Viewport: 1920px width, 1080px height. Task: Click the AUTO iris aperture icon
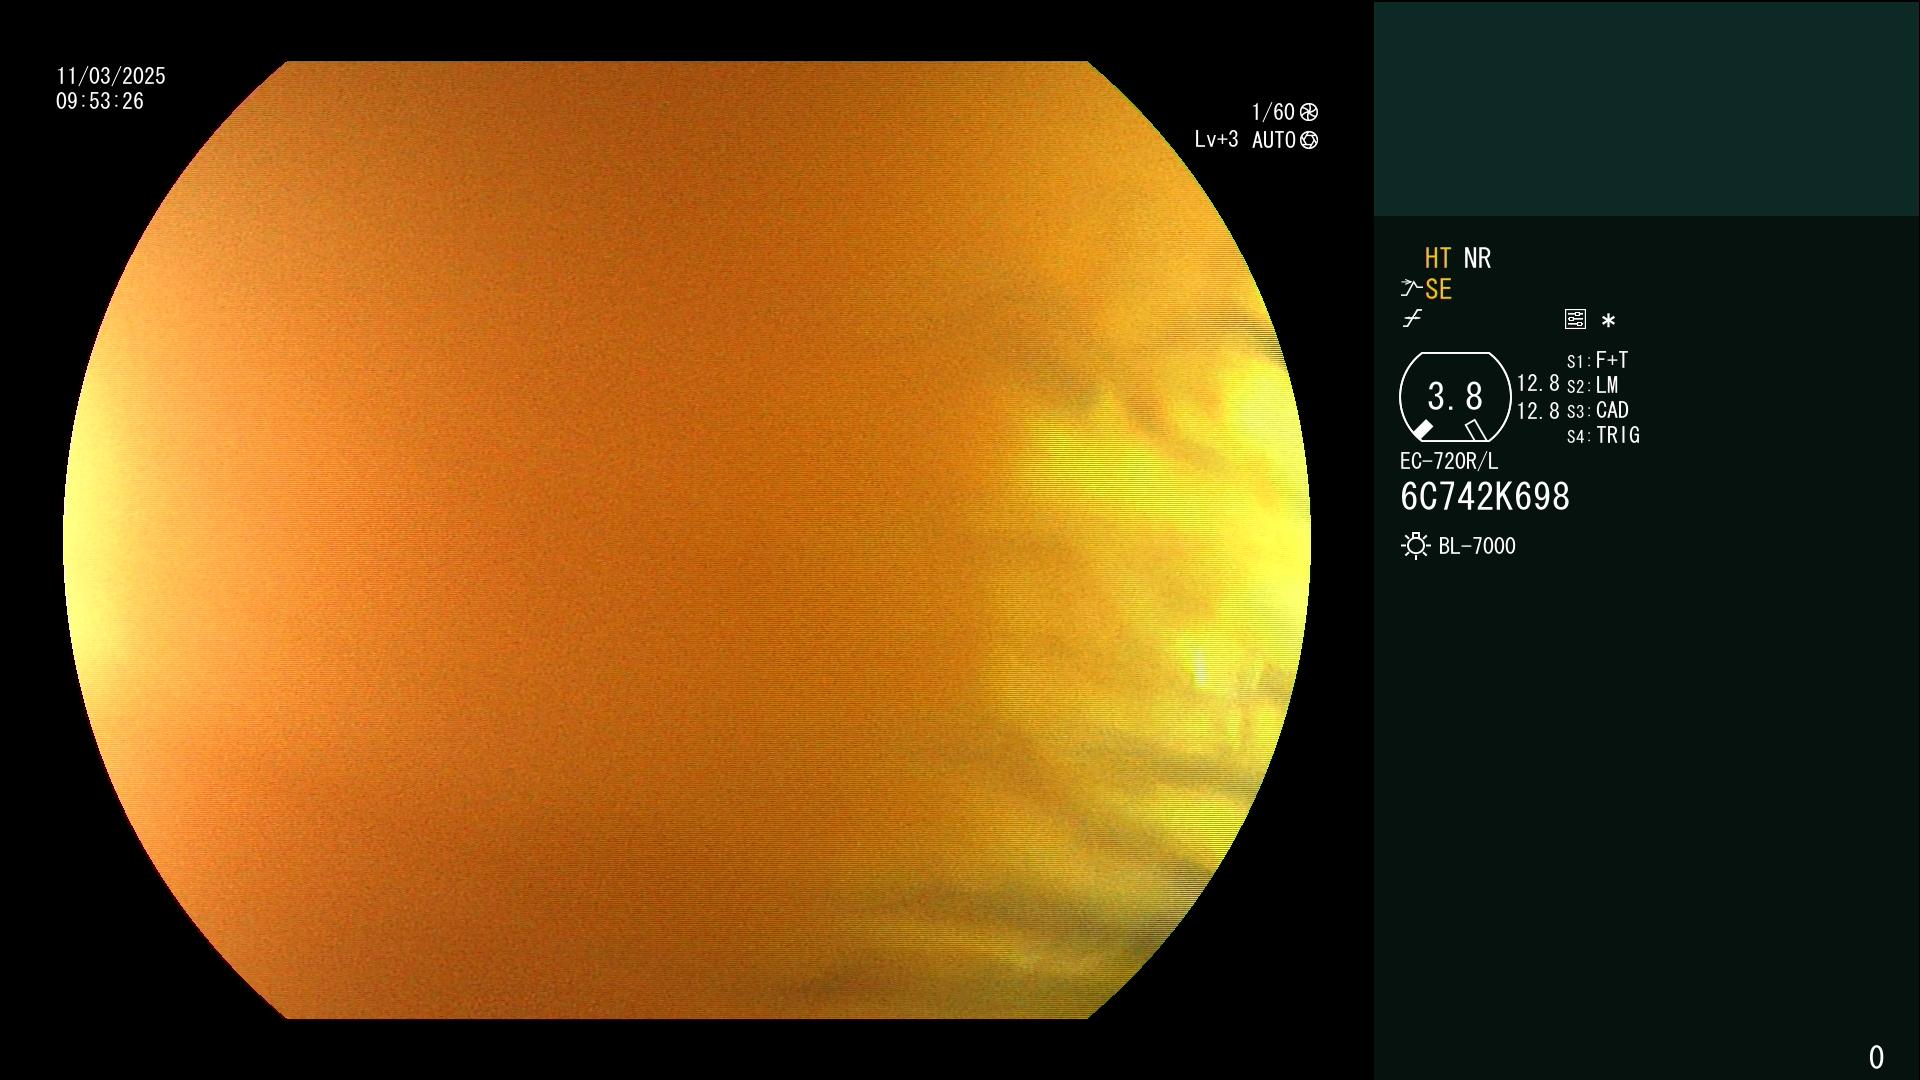(x=1309, y=140)
